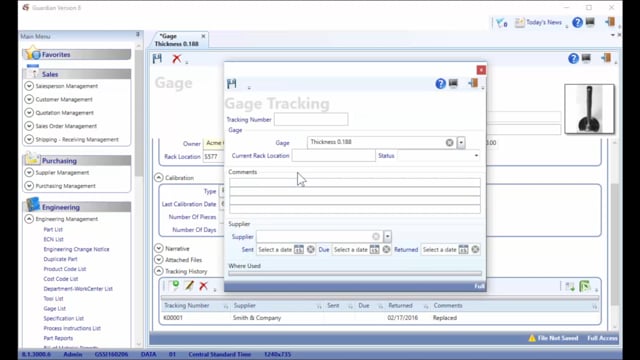Collapse the Calibration section
The width and height of the screenshot is (640, 360).
click(159, 178)
